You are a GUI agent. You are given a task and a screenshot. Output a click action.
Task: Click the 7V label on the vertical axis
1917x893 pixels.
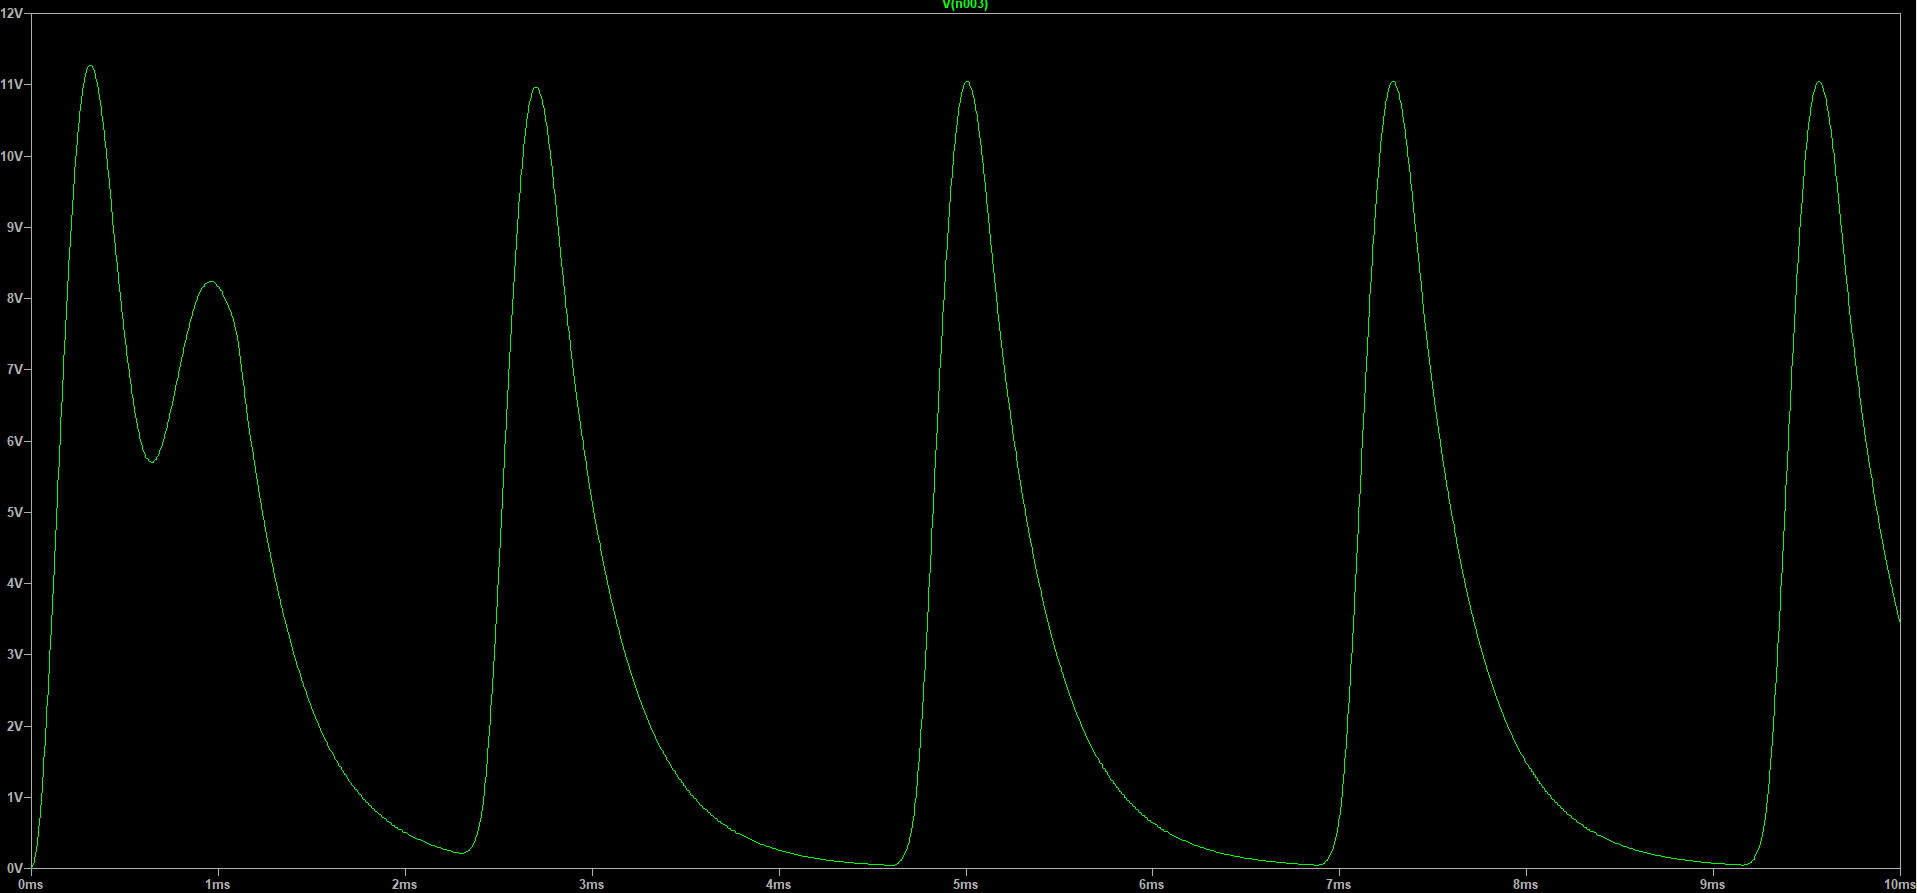click(14, 369)
